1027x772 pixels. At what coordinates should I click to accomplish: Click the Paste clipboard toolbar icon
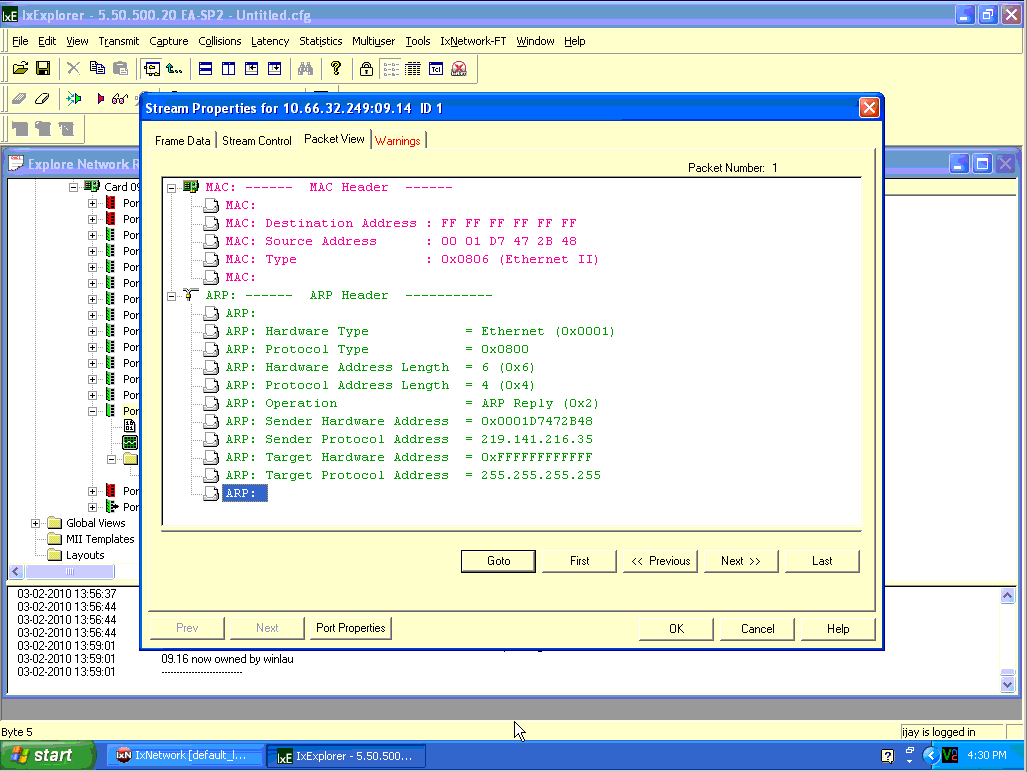pos(120,68)
